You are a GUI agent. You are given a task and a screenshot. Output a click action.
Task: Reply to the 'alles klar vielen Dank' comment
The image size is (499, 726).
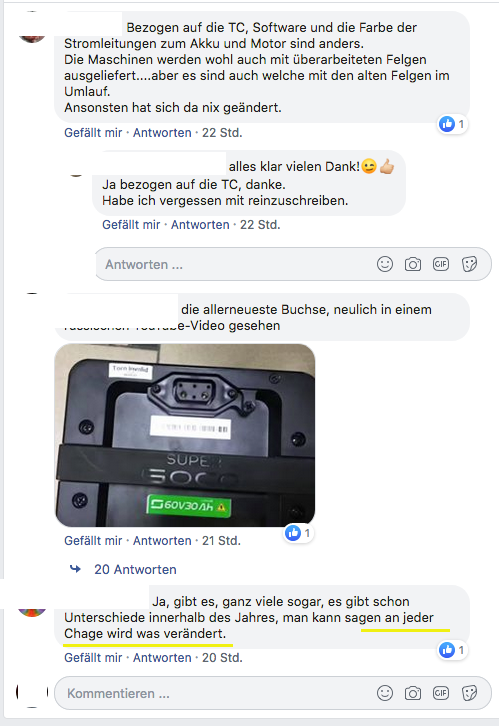pyautogui.click(x=200, y=225)
